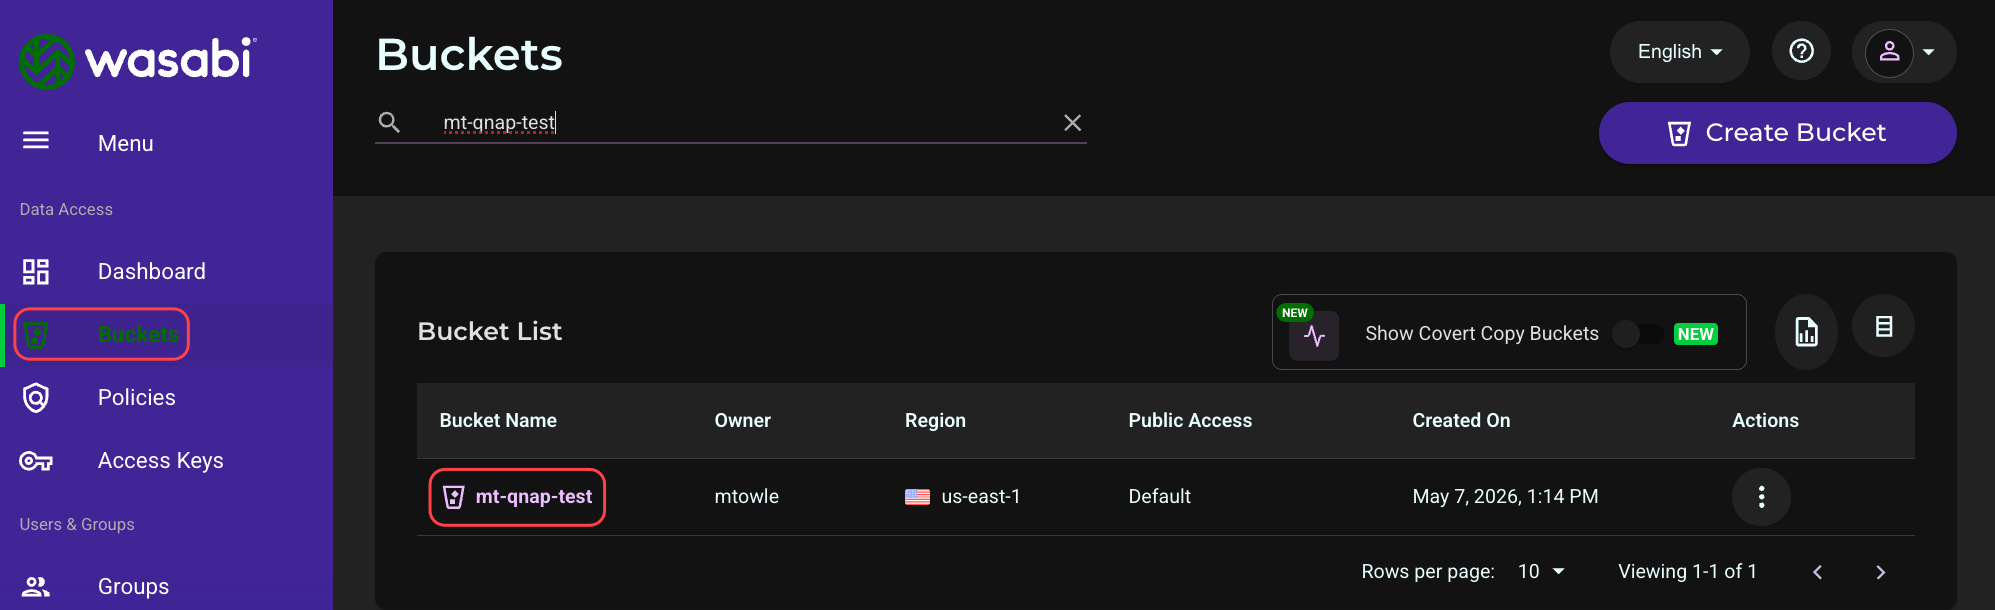Image resolution: width=1995 pixels, height=610 pixels.
Task: Open the Dashboard icon in sidebar
Action: (36, 272)
